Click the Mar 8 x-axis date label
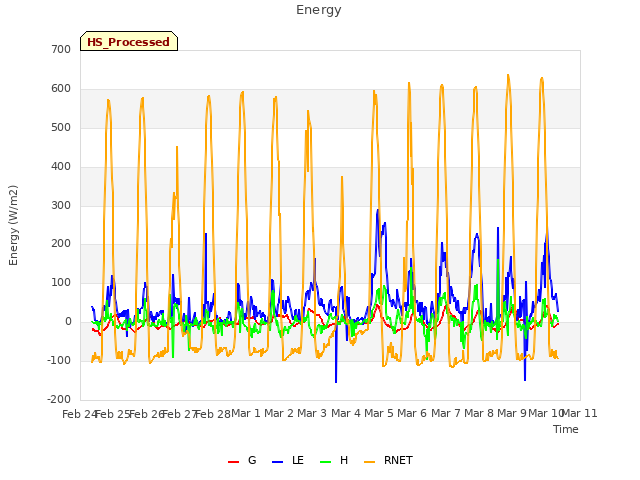 479,413
